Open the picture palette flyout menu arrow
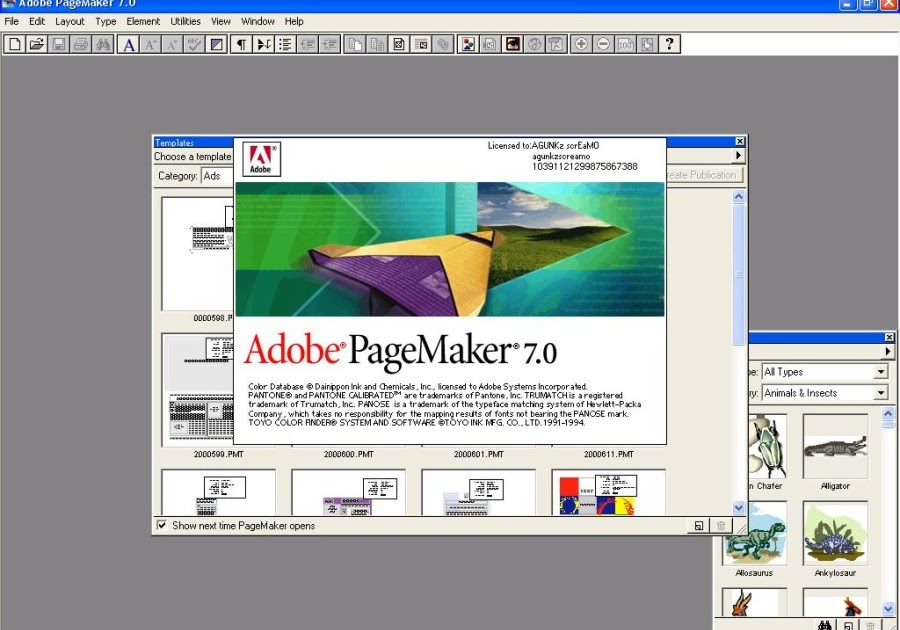900x630 pixels. pyautogui.click(x=889, y=351)
